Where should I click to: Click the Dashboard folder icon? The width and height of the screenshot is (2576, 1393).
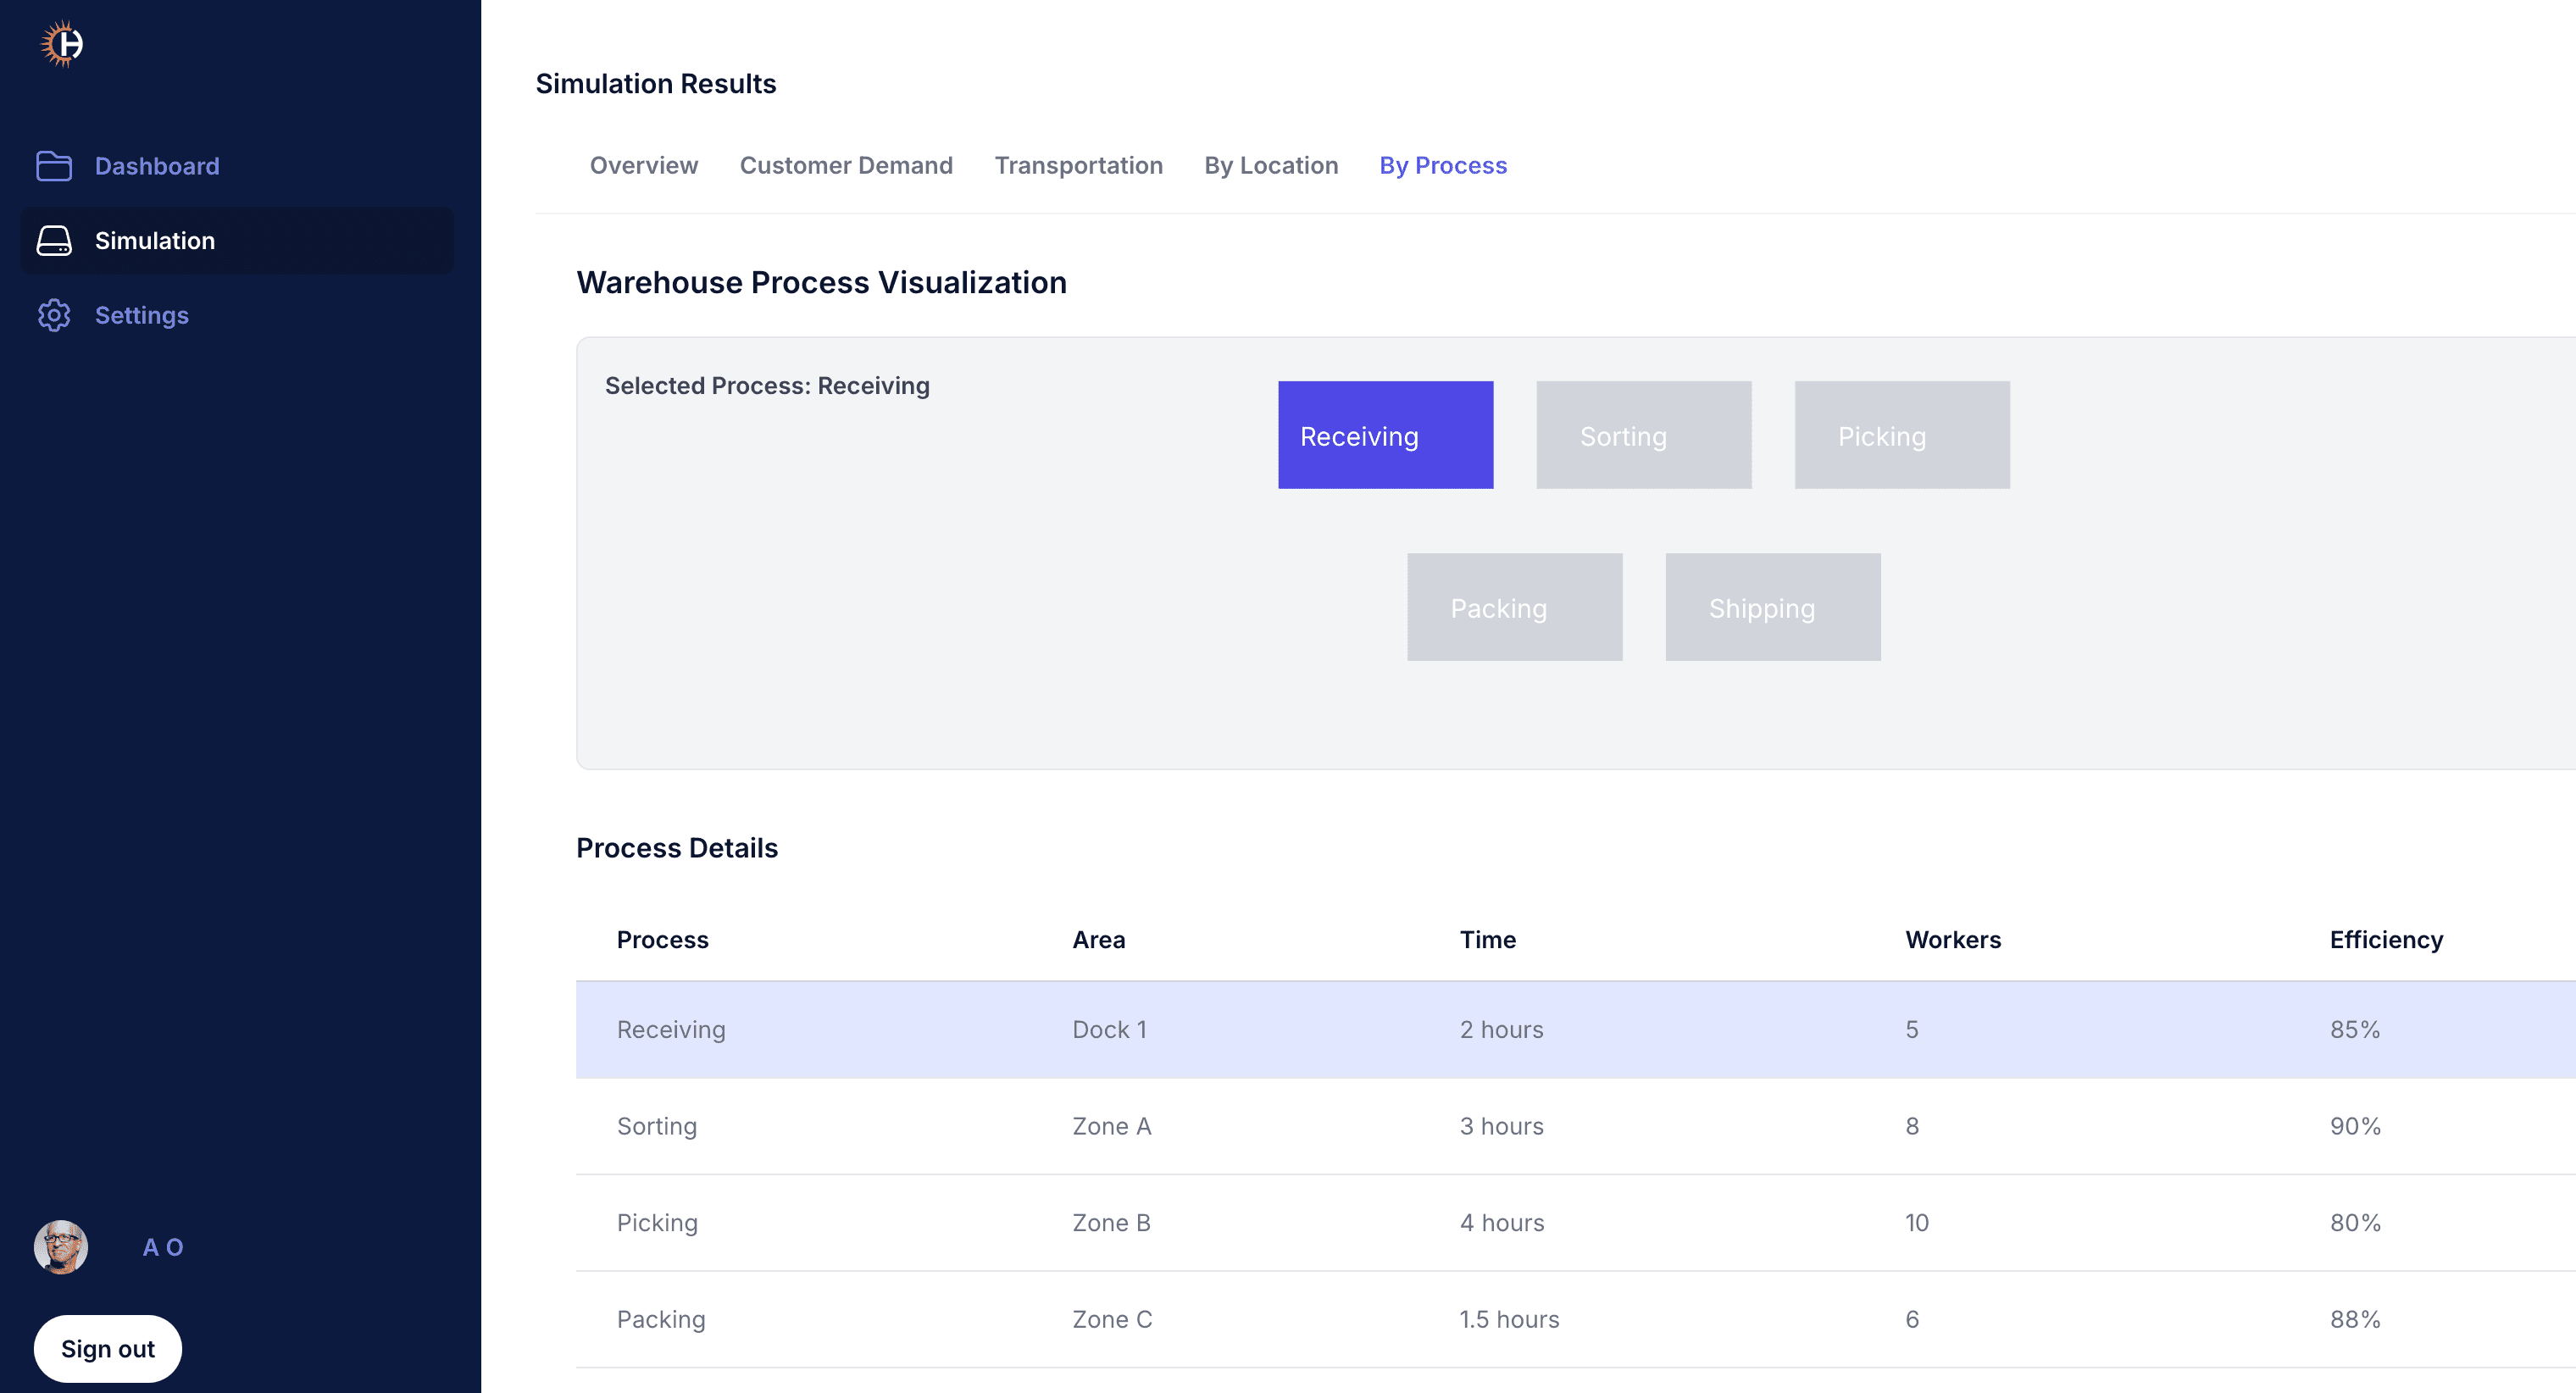click(x=54, y=166)
